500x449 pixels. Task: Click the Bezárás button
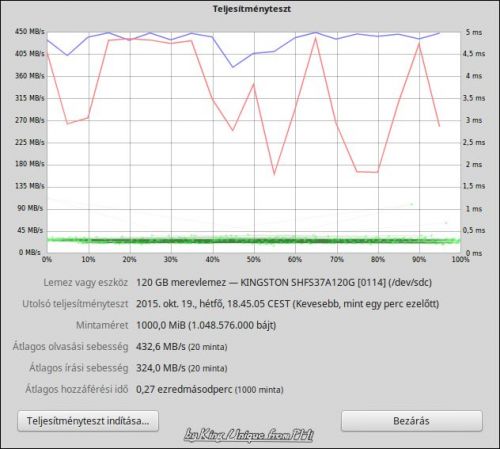pyautogui.click(x=412, y=421)
